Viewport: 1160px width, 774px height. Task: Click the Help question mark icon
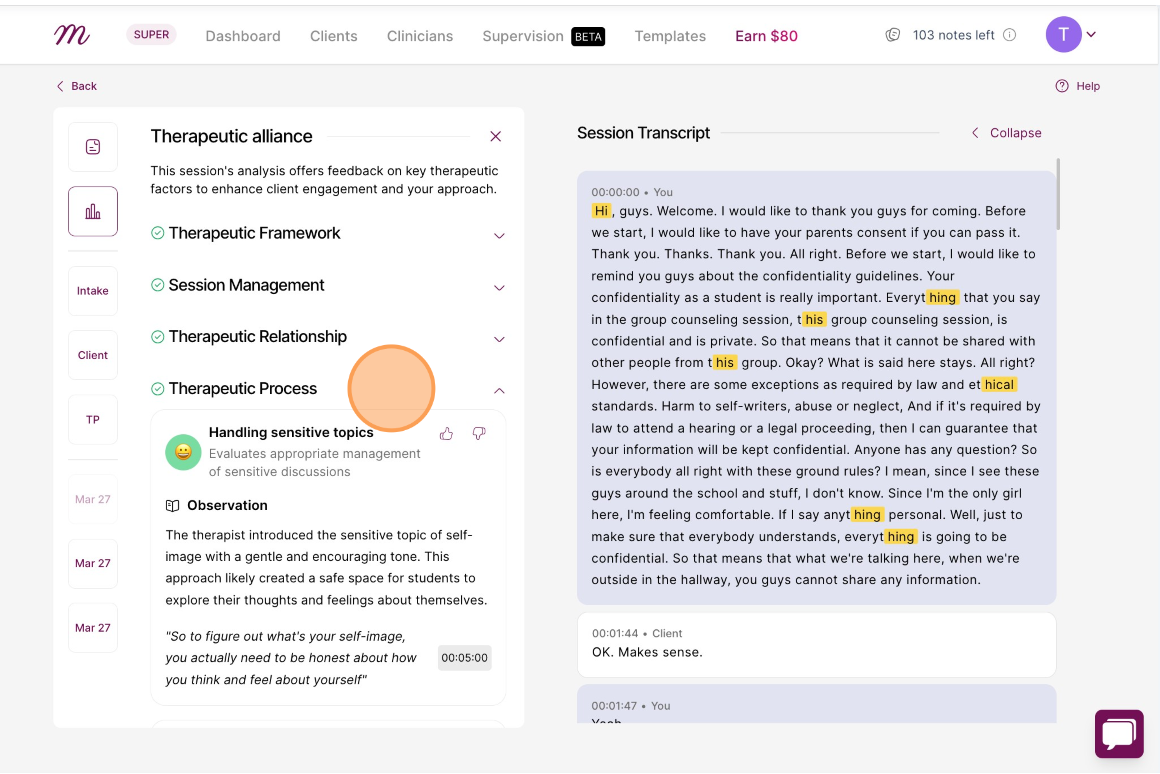pos(1062,86)
